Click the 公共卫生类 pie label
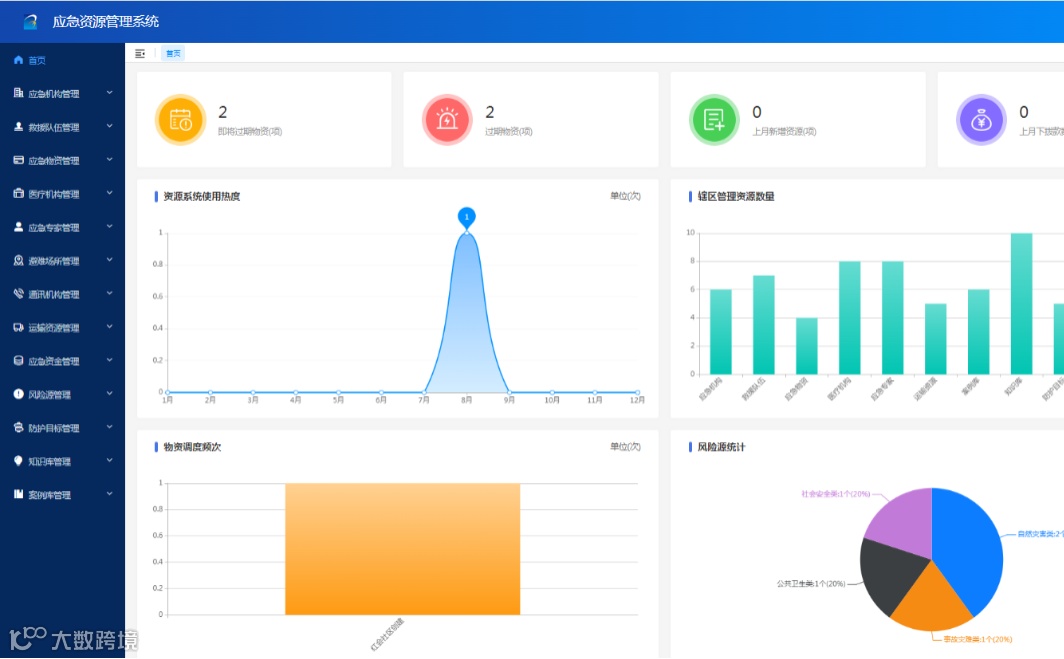1064x659 pixels. pyautogui.click(x=811, y=584)
